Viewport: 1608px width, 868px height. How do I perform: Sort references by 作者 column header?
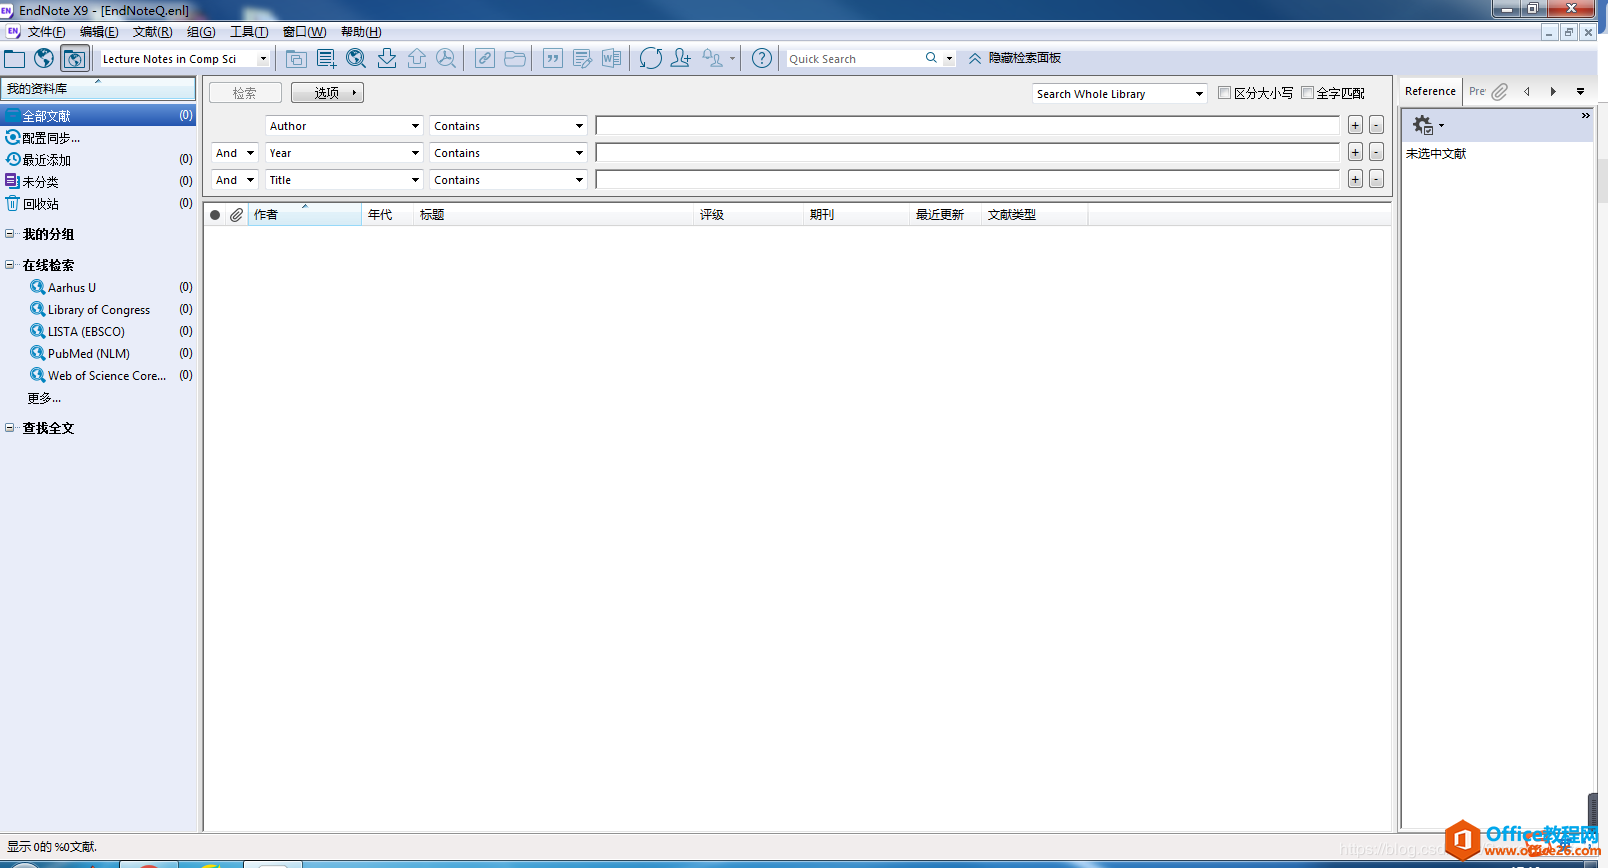click(305, 215)
